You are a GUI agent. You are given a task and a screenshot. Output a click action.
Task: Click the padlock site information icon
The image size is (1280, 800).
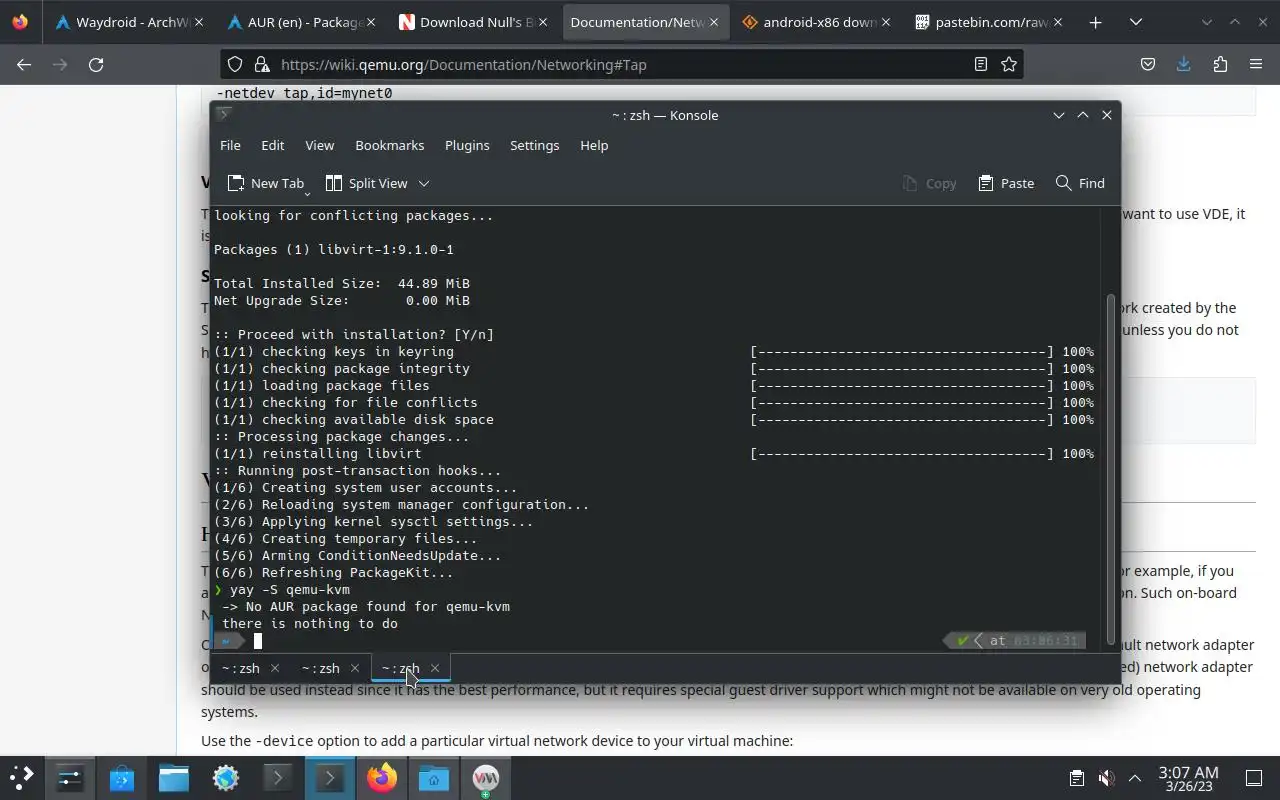point(262,64)
